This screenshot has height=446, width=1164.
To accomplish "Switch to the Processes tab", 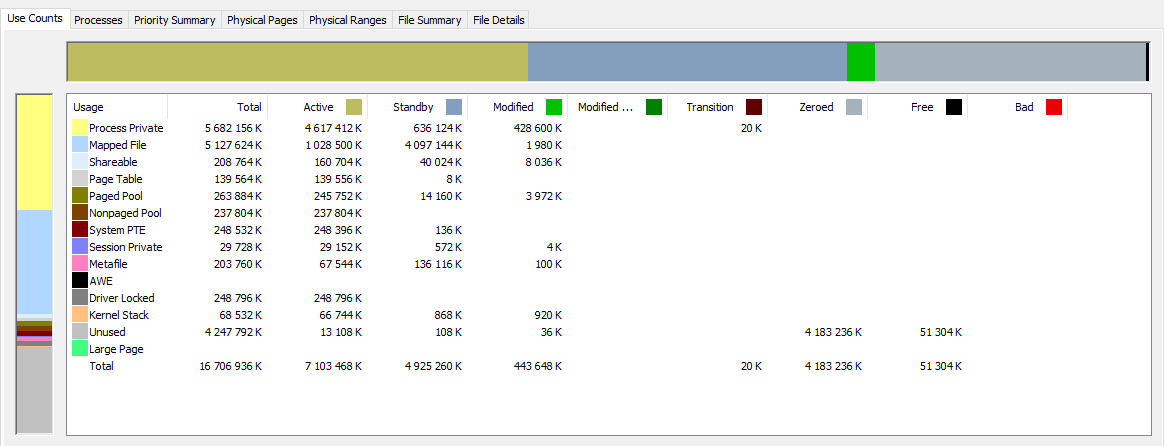I will tap(98, 20).
